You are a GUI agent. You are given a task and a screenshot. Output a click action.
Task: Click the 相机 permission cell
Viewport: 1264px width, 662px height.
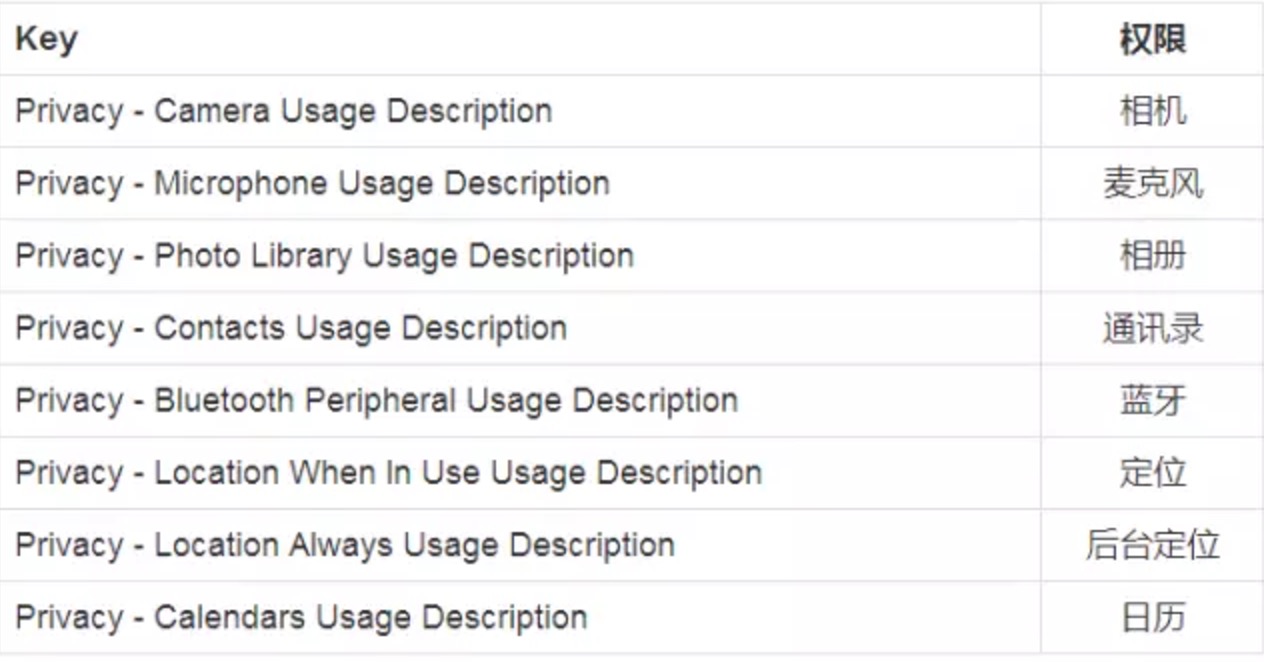click(1152, 111)
